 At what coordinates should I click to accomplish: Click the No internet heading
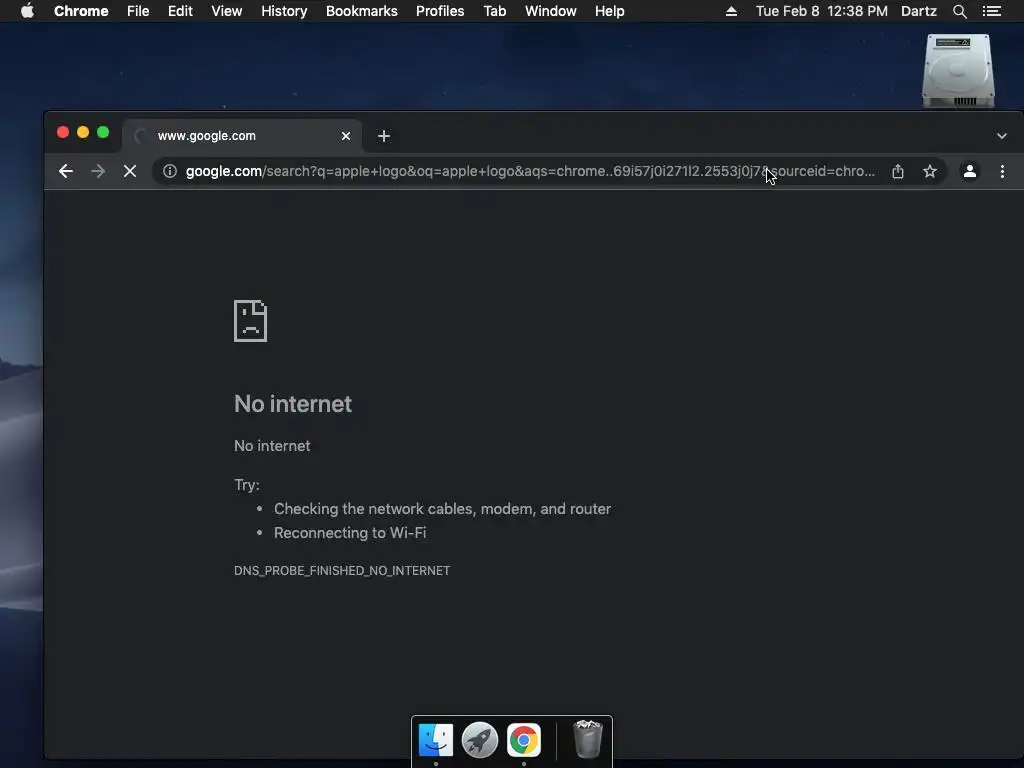[293, 404]
